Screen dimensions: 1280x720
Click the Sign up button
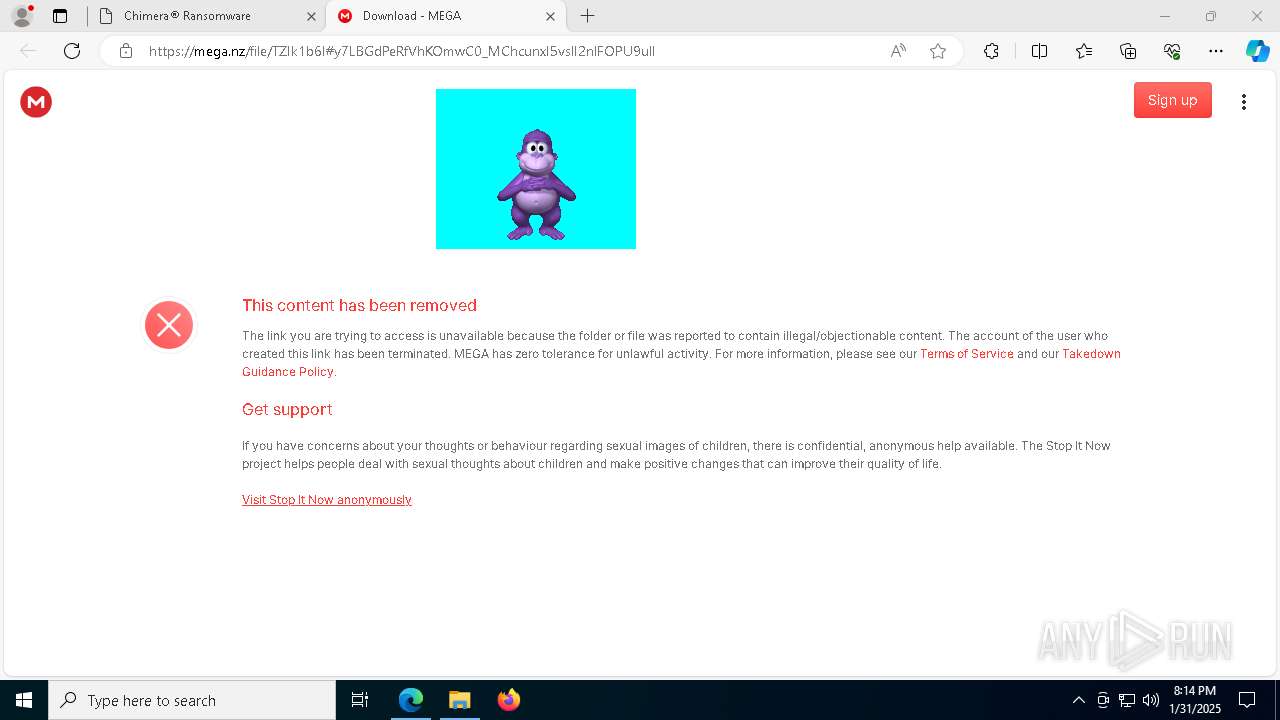(1172, 100)
